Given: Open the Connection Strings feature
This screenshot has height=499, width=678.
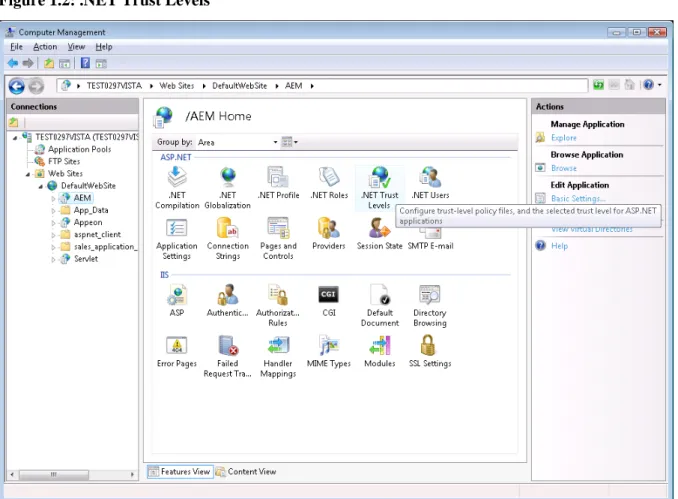Looking at the screenshot, I should [227, 239].
